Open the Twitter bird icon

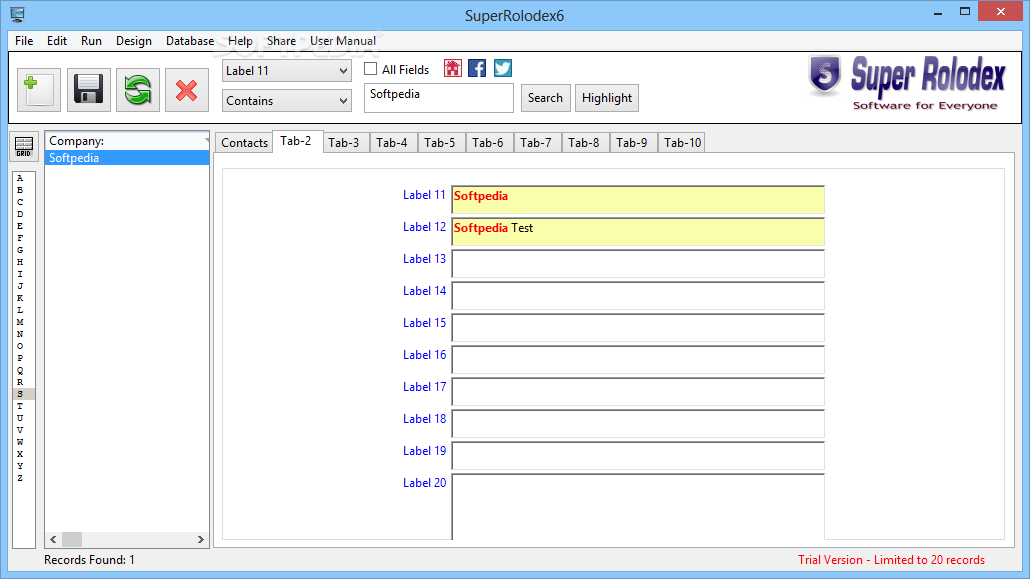503,68
